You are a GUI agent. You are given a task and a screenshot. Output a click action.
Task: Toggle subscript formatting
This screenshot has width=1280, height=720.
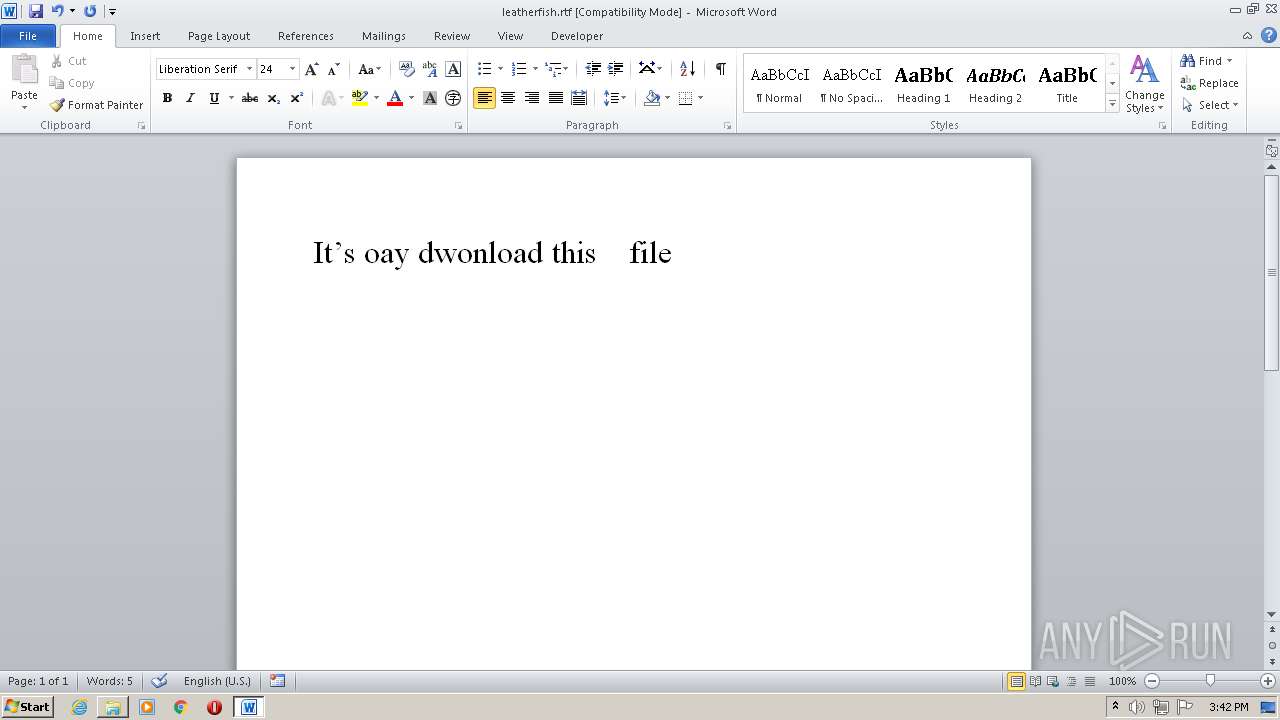pyautogui.click(x=273, y=98)
